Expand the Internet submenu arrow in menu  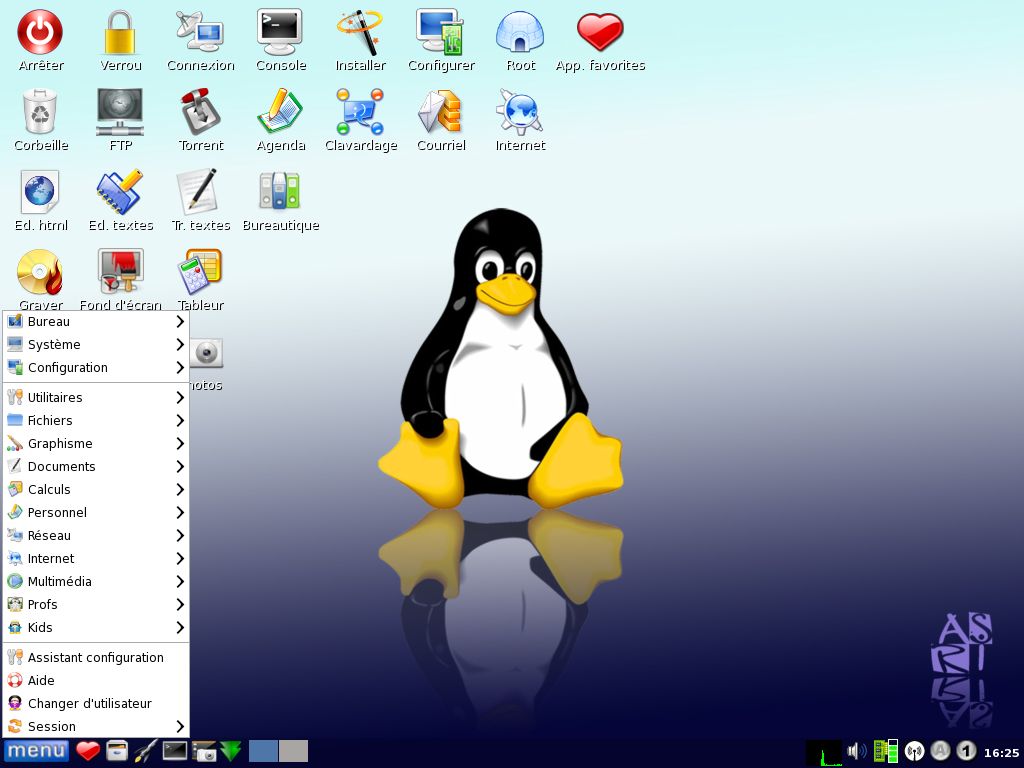tap(180, 558)
